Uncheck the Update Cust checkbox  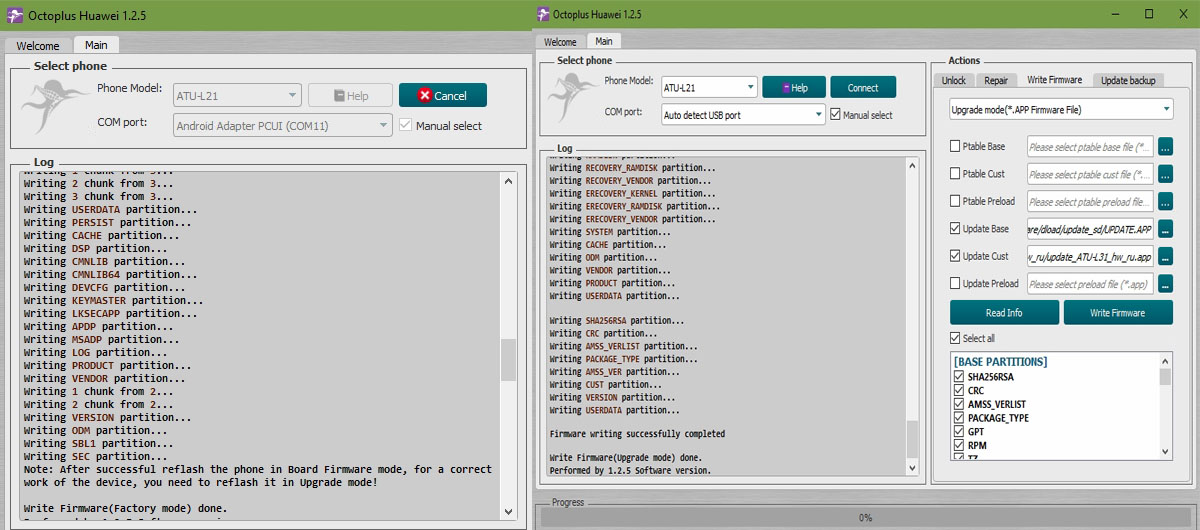coord(955,256)
